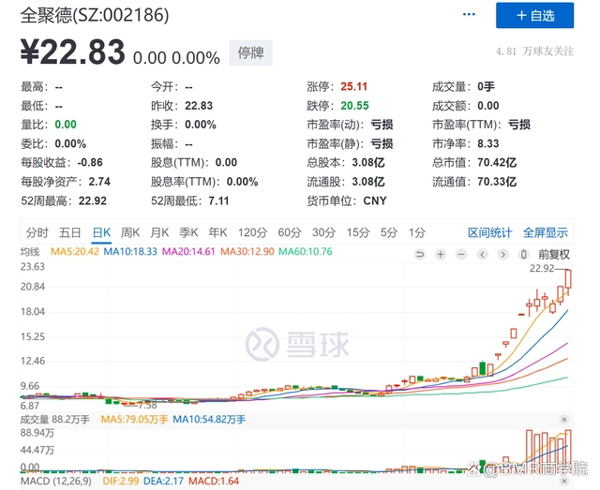Switch to the 120分 interval tab
Image resolution: width=600 pixels, height=490 pixels.
click(x=252, y=233)
